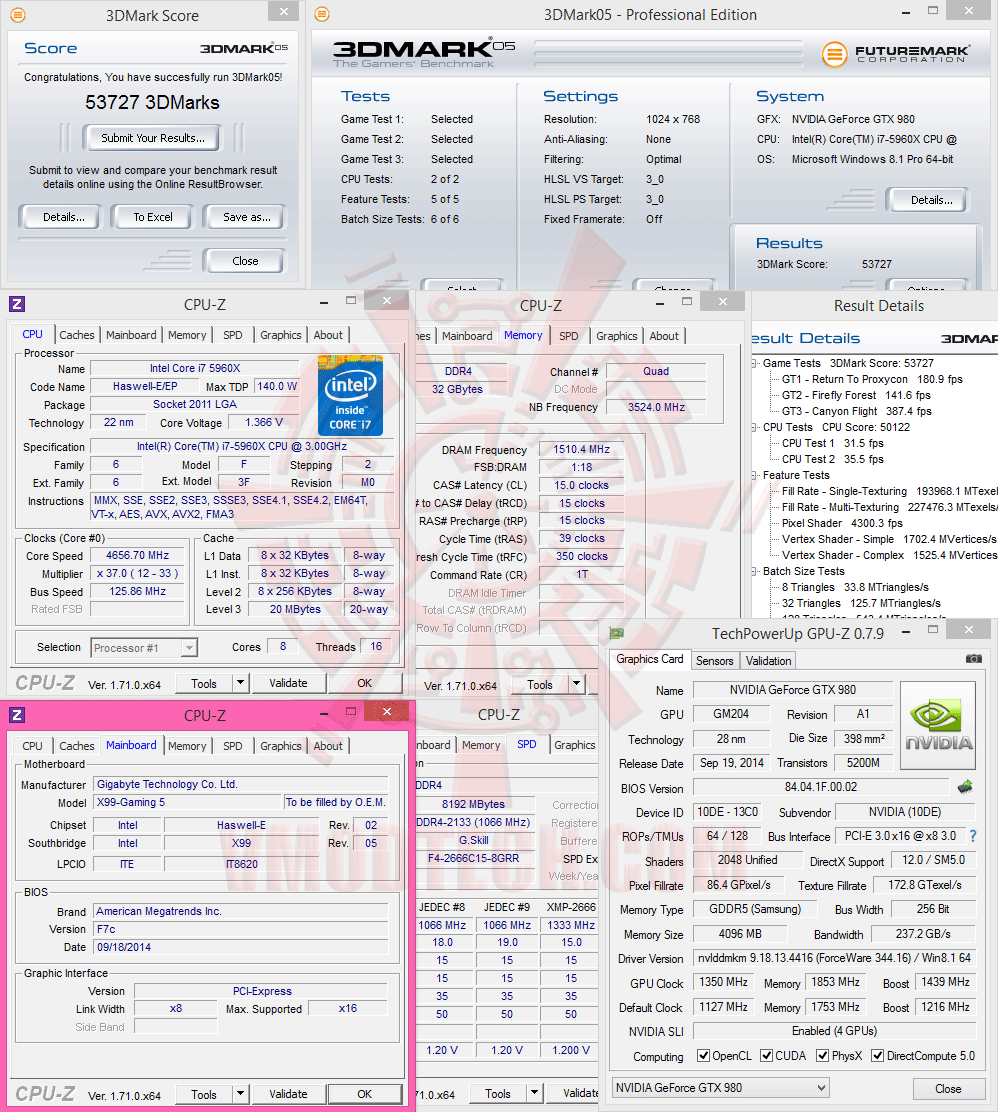Click OK in the pink Mainboard CPU-Z window
This screenshot has width=998, height=1112.
(x=365, y=1094)
